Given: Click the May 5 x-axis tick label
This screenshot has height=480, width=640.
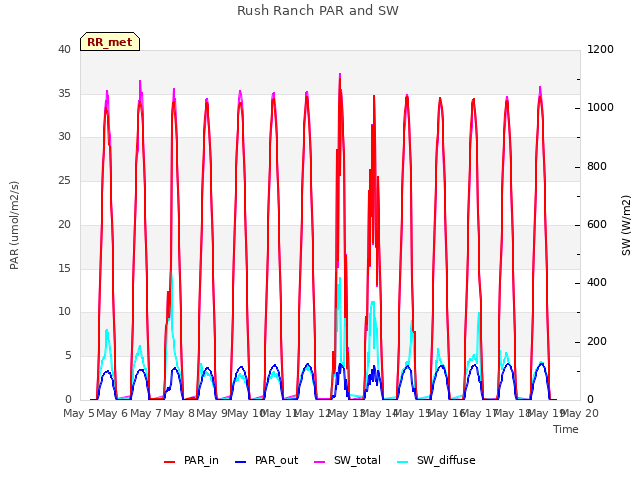Looking at the screenshot, I should click(x=79, y=413).
